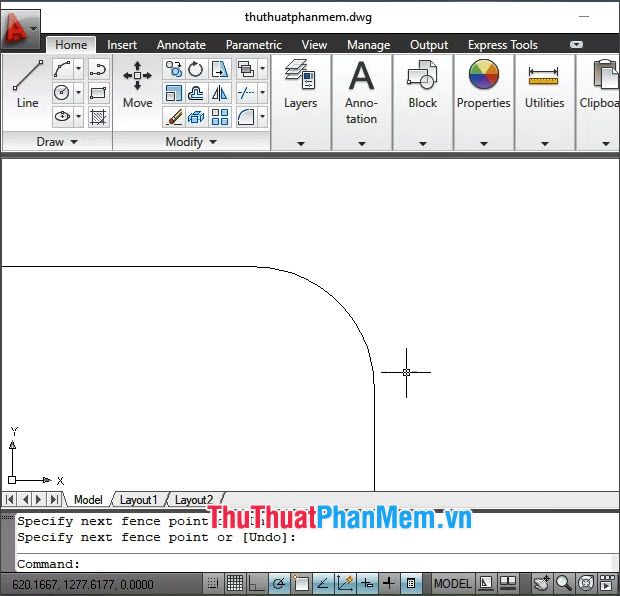
Task: Click the Pan hand icon in status bar
Action: click(541, 583)
